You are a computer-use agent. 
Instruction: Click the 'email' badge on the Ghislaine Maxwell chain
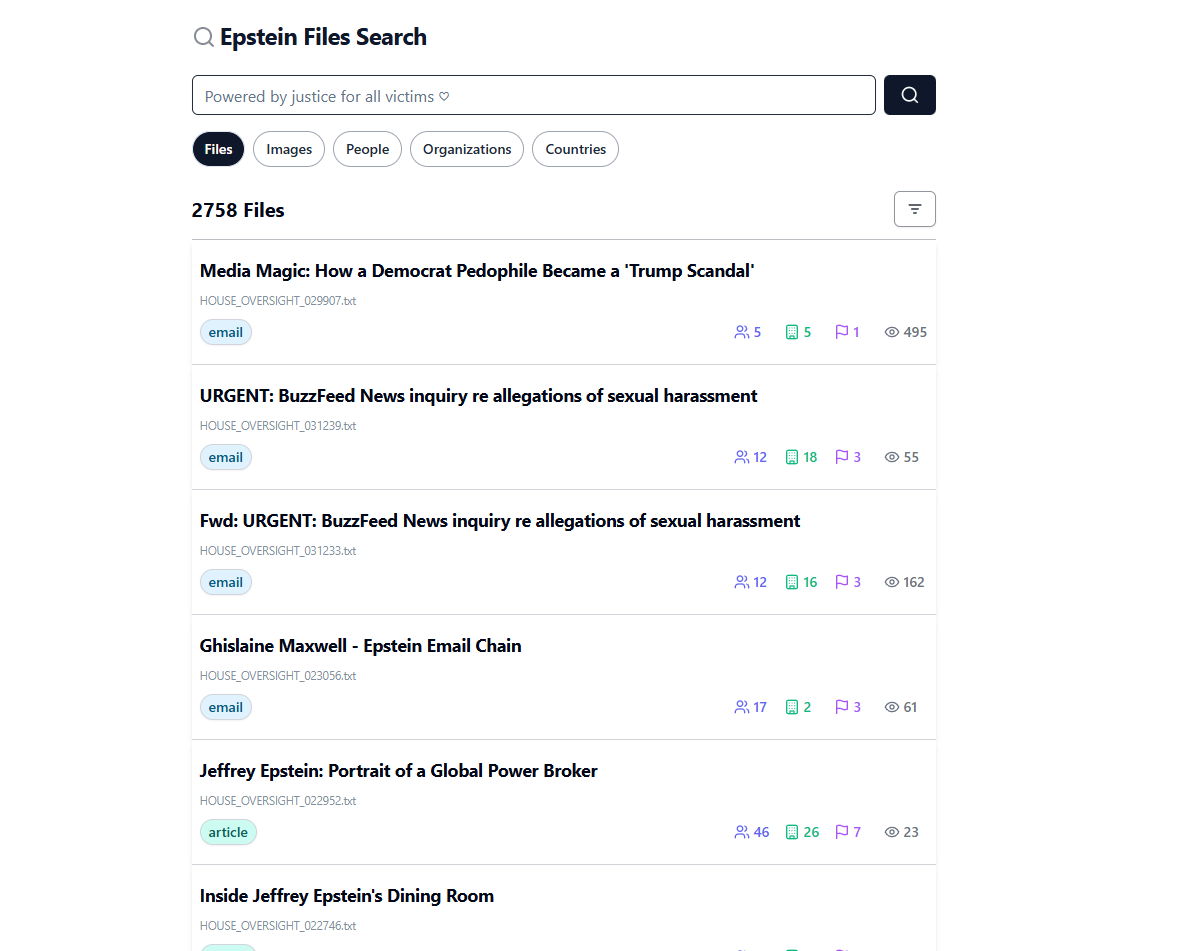(x=226, y=706)
